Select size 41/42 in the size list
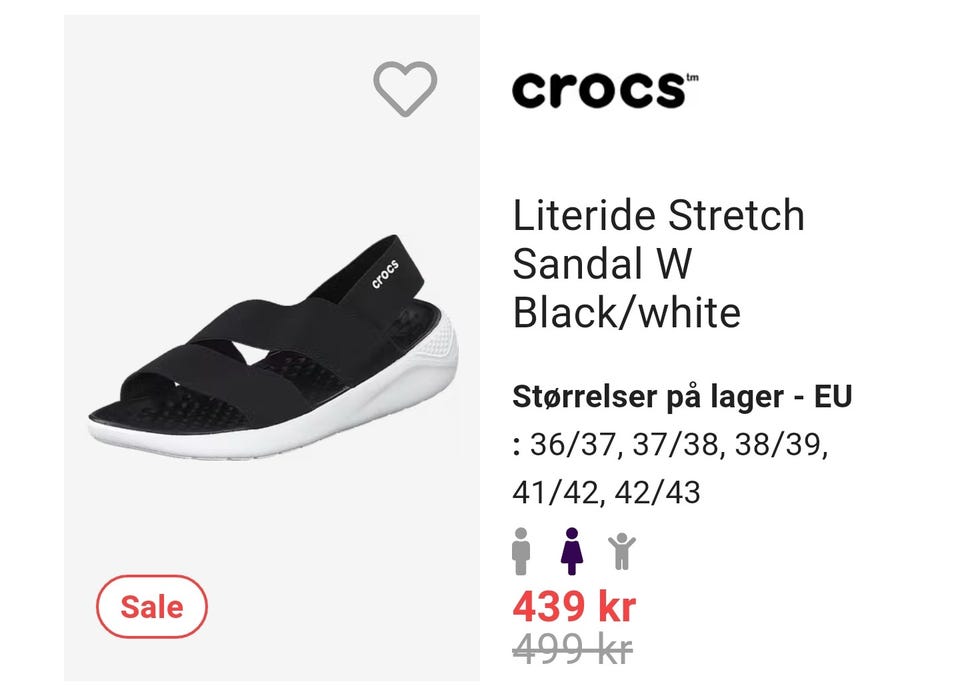Image resolution: width=960 pixels, height=694 pixels. point(555,493)
